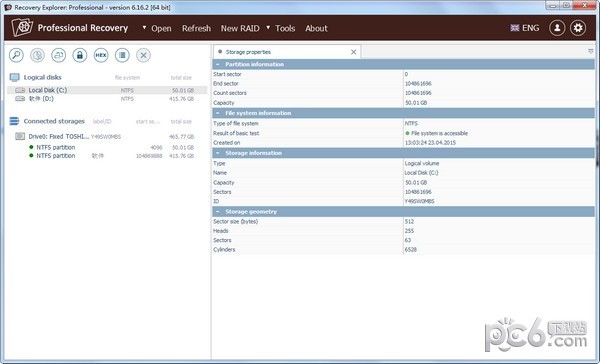
Task: Click the X close storage toolbar icon
Action: point(143,55)
